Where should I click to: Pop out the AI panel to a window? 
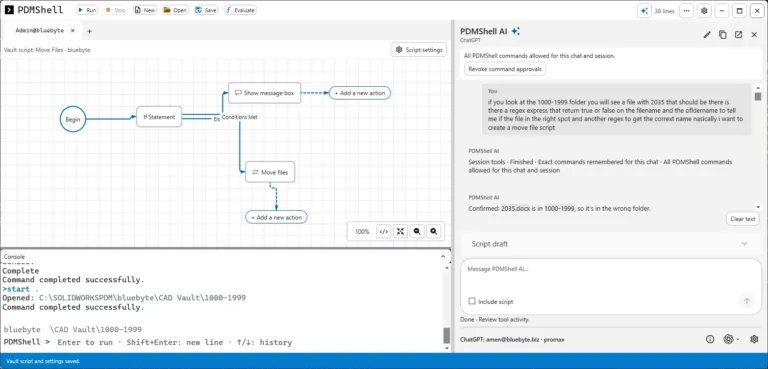[738, 34]
